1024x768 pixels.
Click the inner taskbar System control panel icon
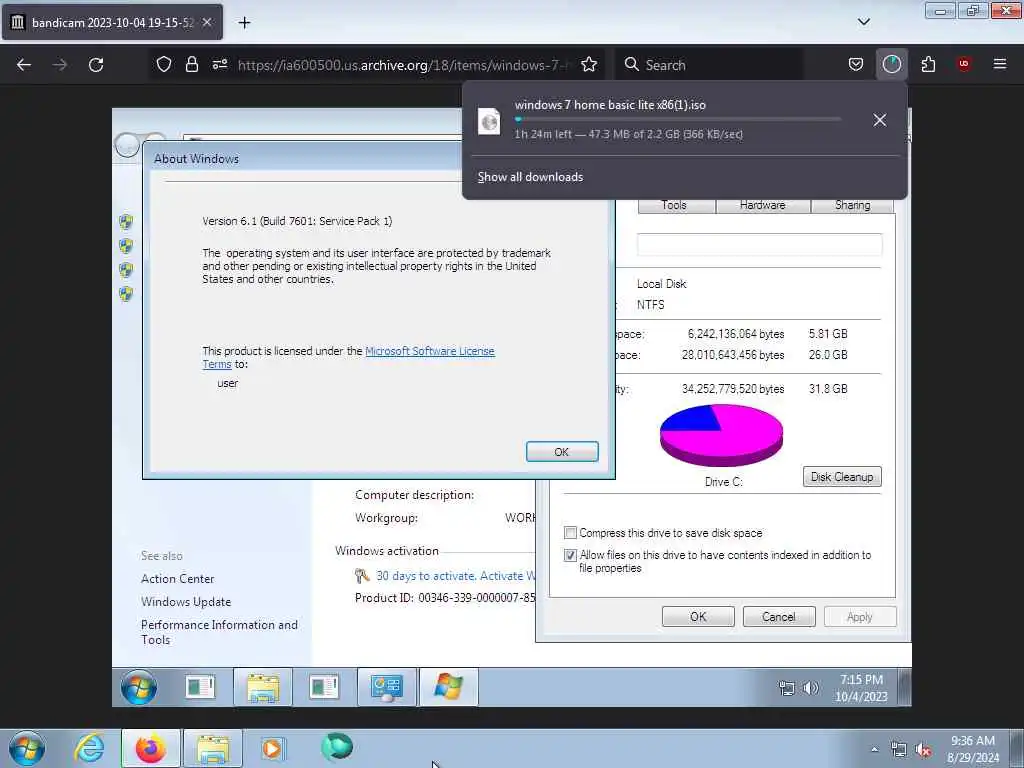point(386,688)
